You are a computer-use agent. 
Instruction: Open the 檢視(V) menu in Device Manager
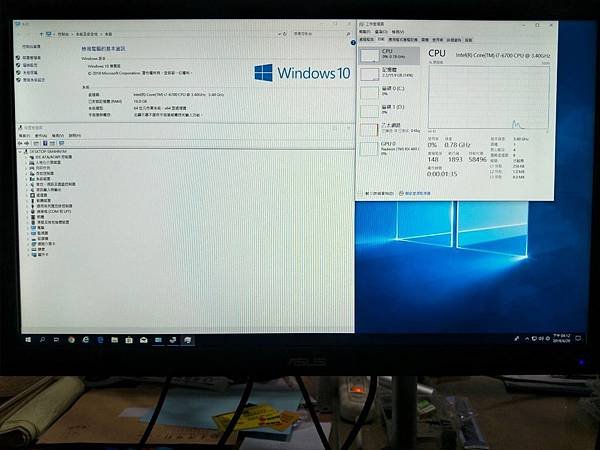coord(58,135)
